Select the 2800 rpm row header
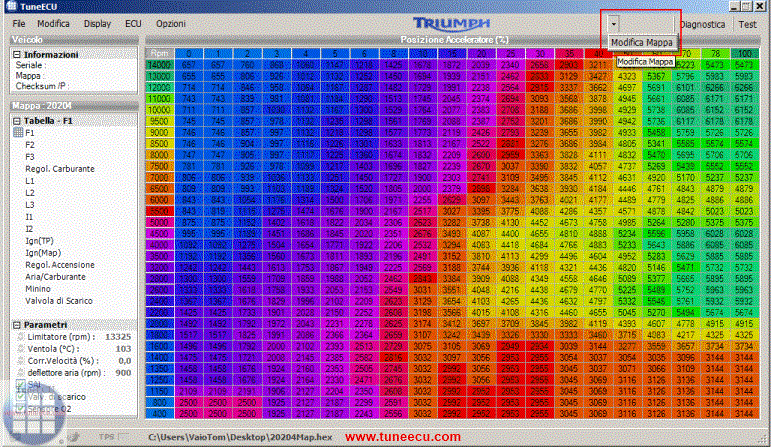 click(x=160, y=278)
